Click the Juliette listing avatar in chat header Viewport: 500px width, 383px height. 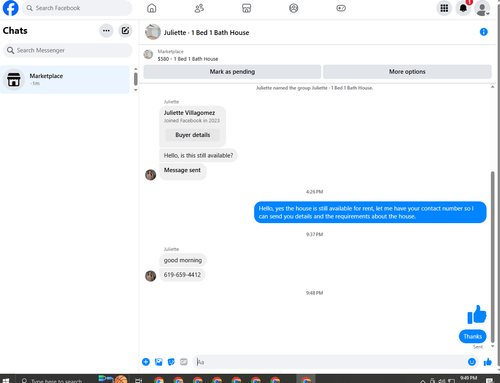[x=153, y=32]
